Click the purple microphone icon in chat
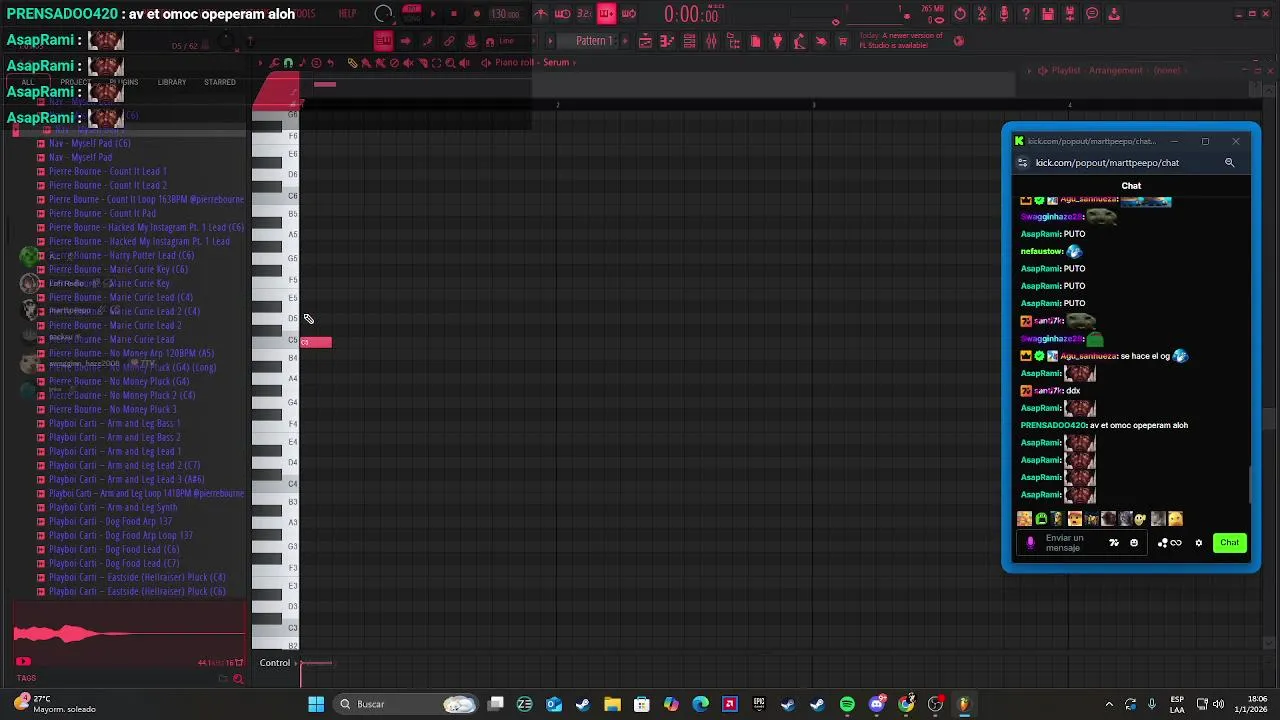The height and width of the screenshot is (720, 1280). pyautogui.click(x=1030, y=543)
